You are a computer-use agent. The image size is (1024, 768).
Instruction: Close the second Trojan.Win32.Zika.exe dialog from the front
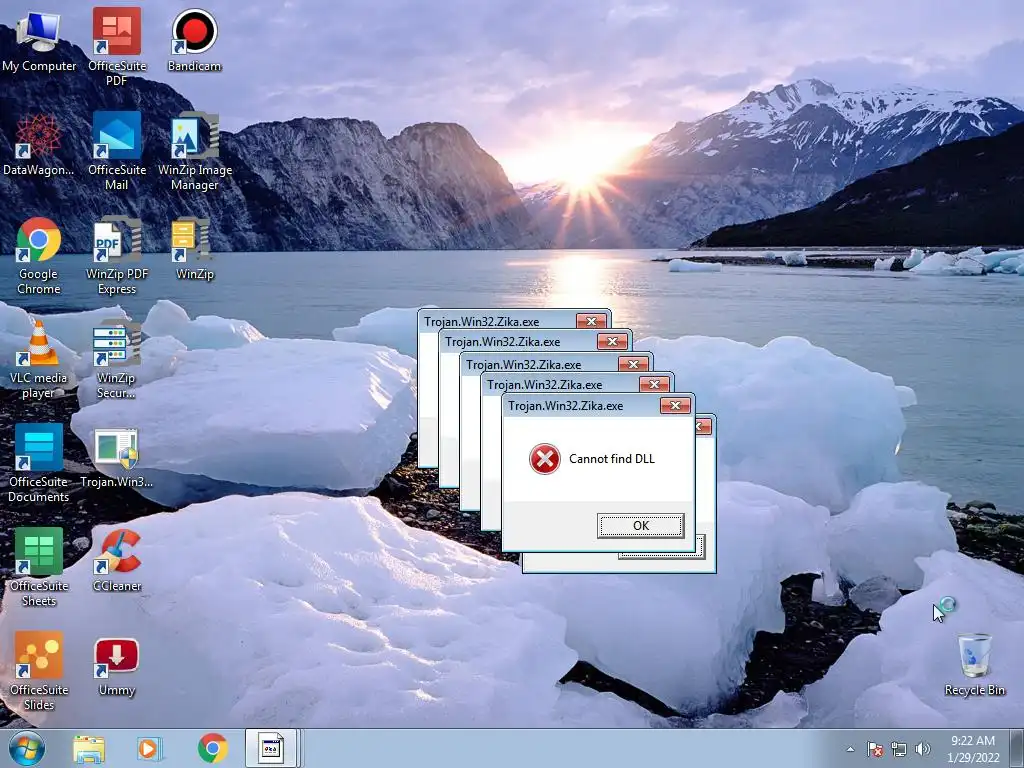coord(654,385)
